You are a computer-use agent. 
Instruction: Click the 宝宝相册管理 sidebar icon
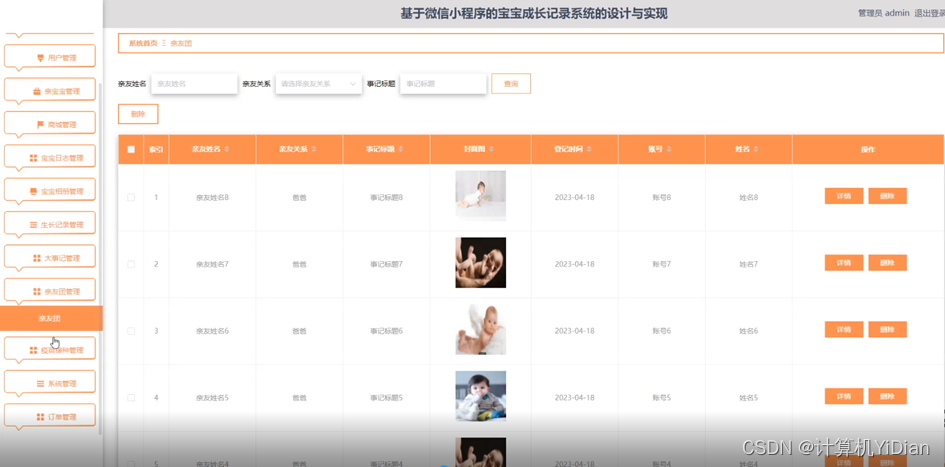pos(33,192)
